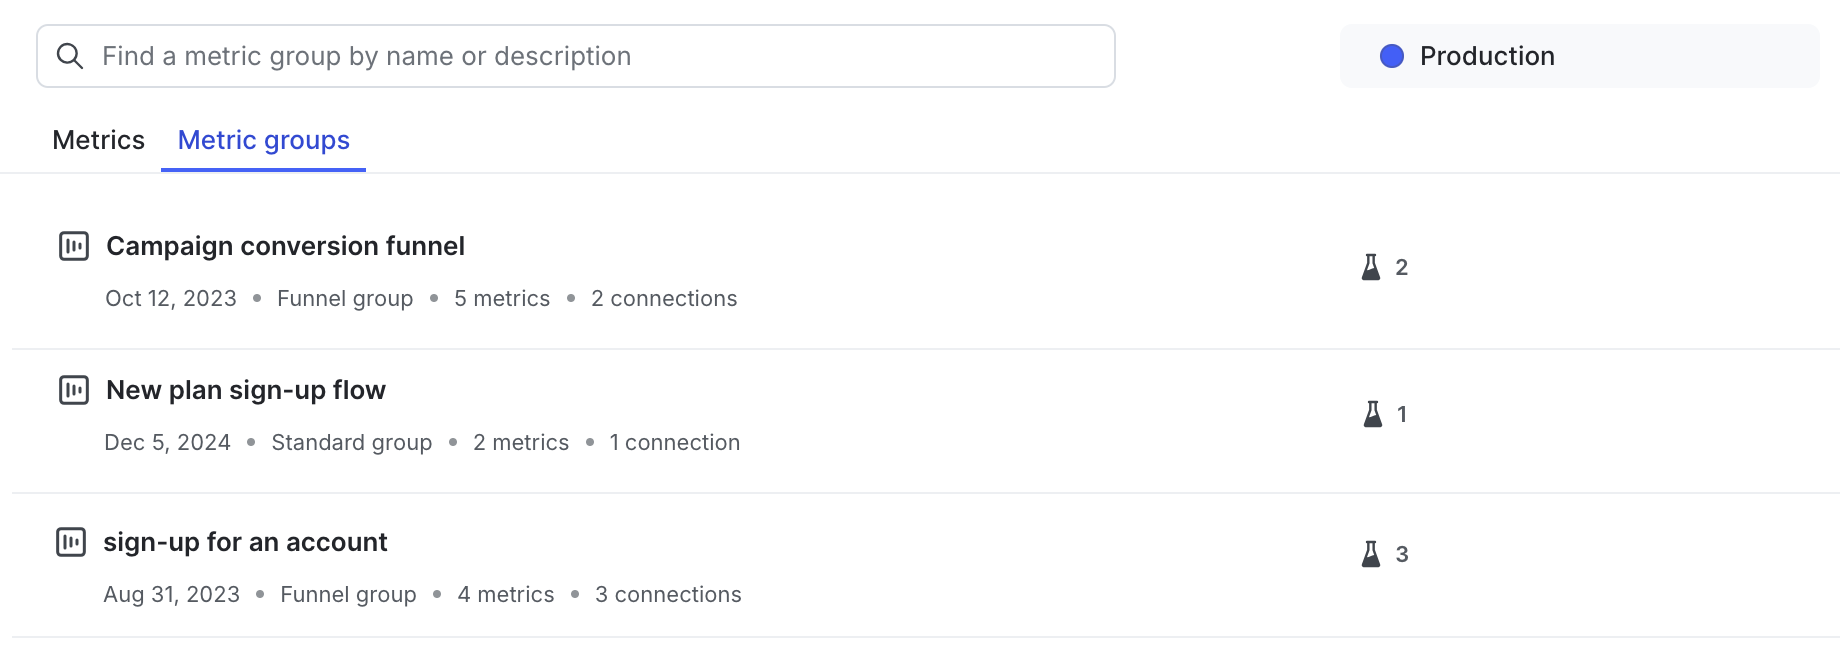The image size is (1840, 654).
Task: Click the blue Production environment dot
Action: tap(1392, 56)
